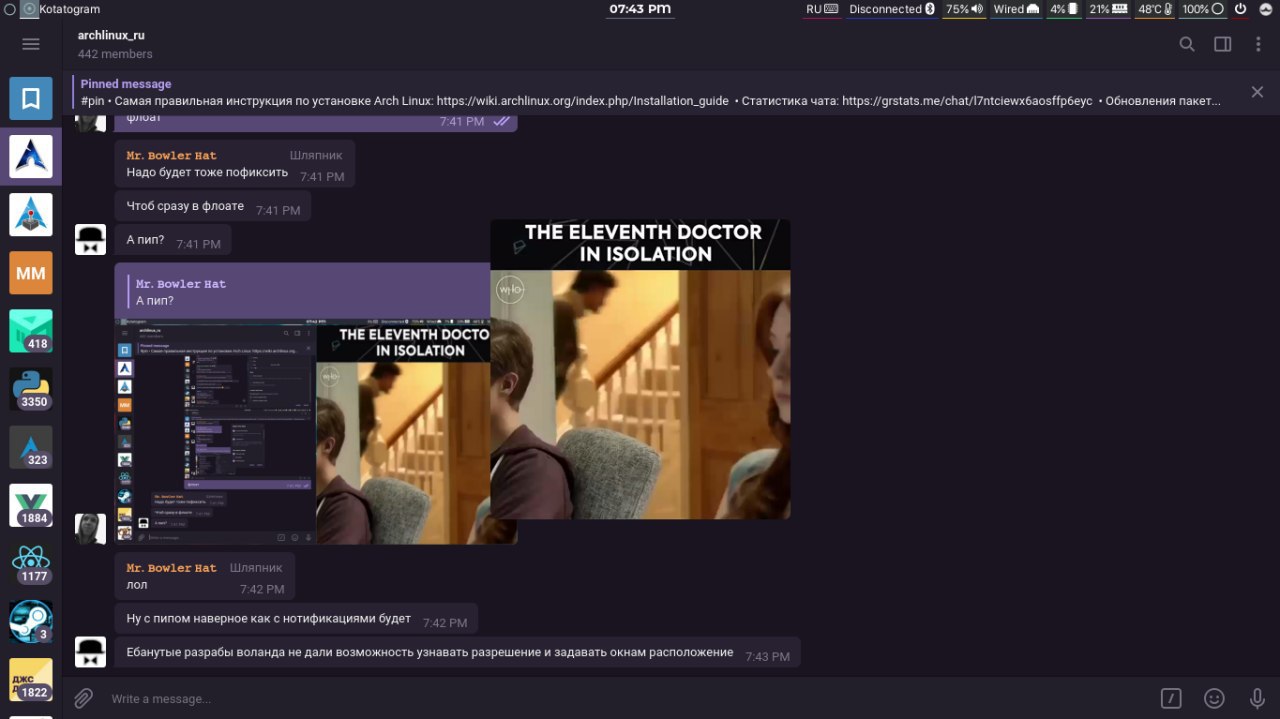Click the 442 members subtitle

click(x=115, y=54)
